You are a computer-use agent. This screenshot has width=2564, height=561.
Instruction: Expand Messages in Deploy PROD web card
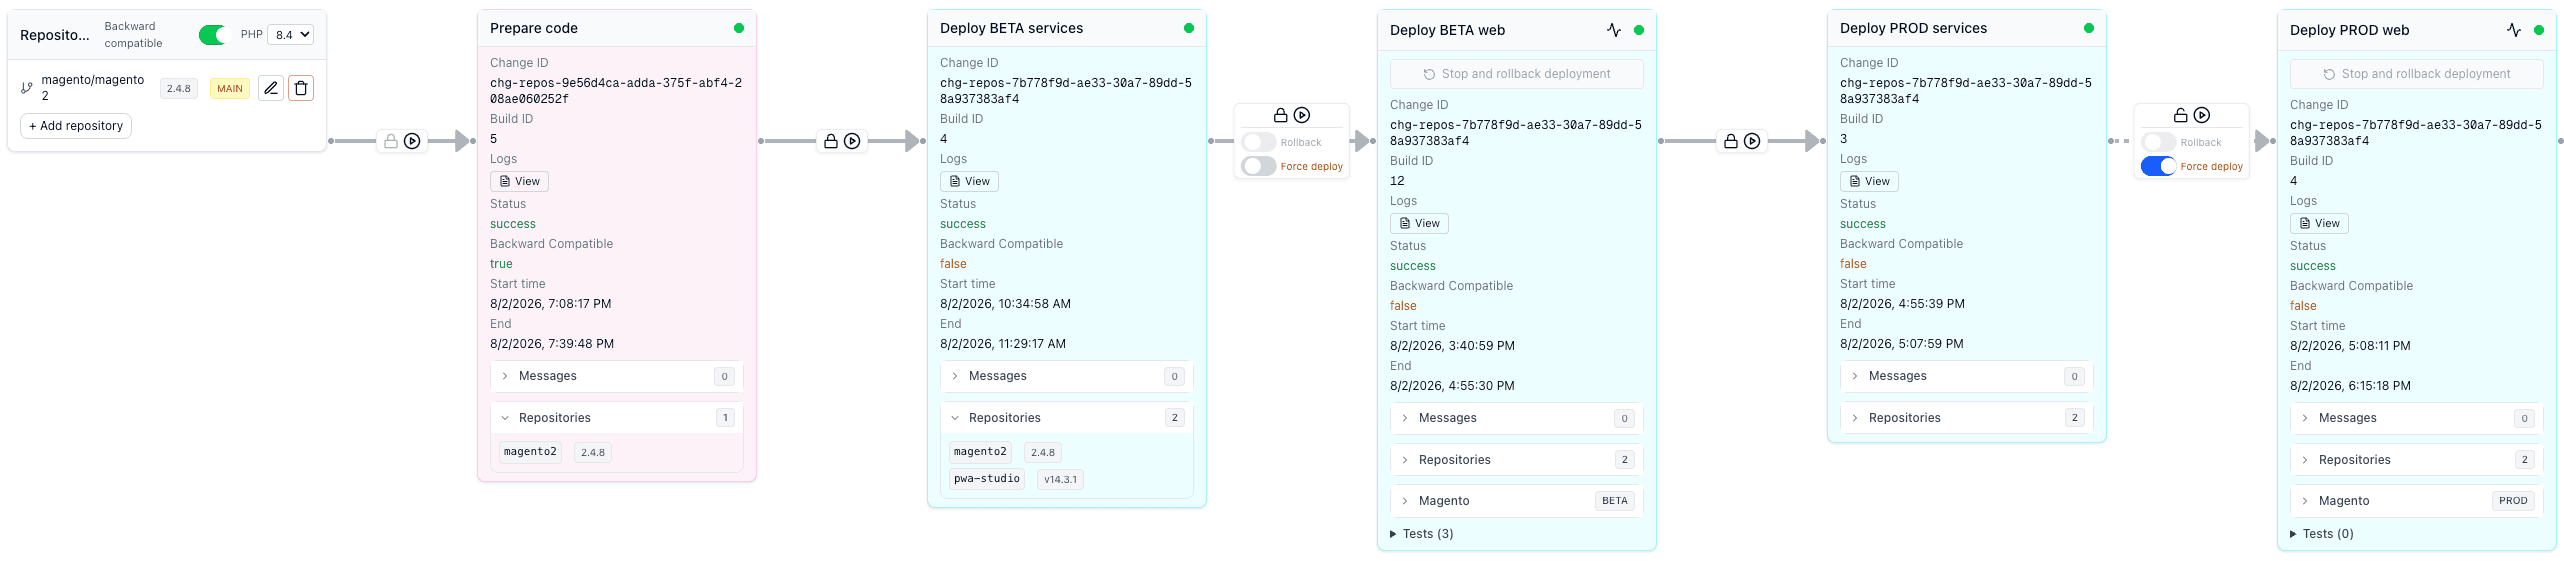coord(2417,418)
